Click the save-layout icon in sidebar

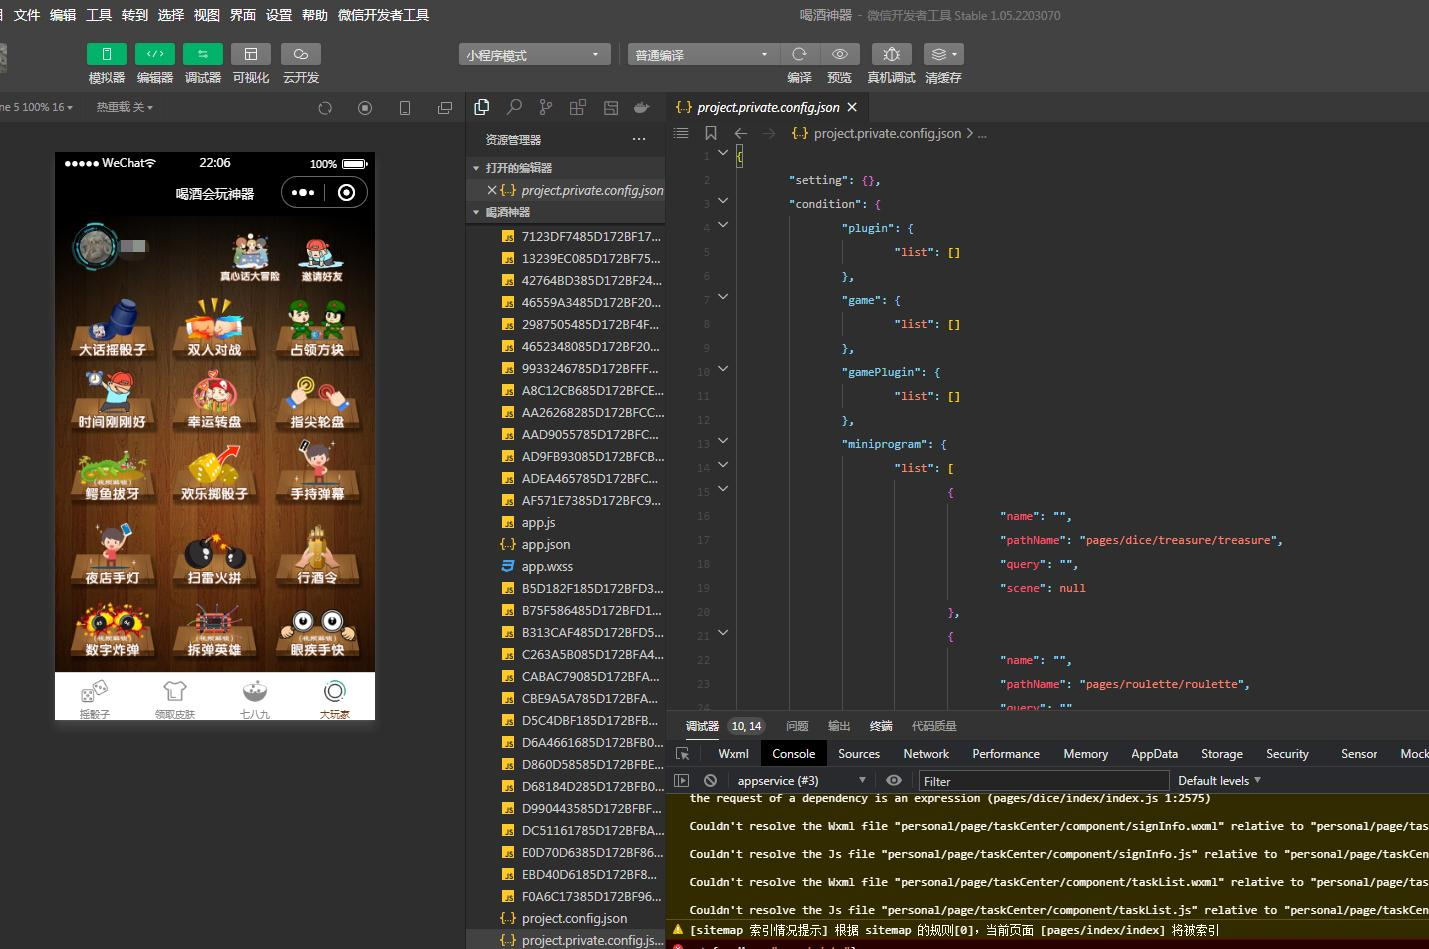pyautogui.click(x=610, y=107)
